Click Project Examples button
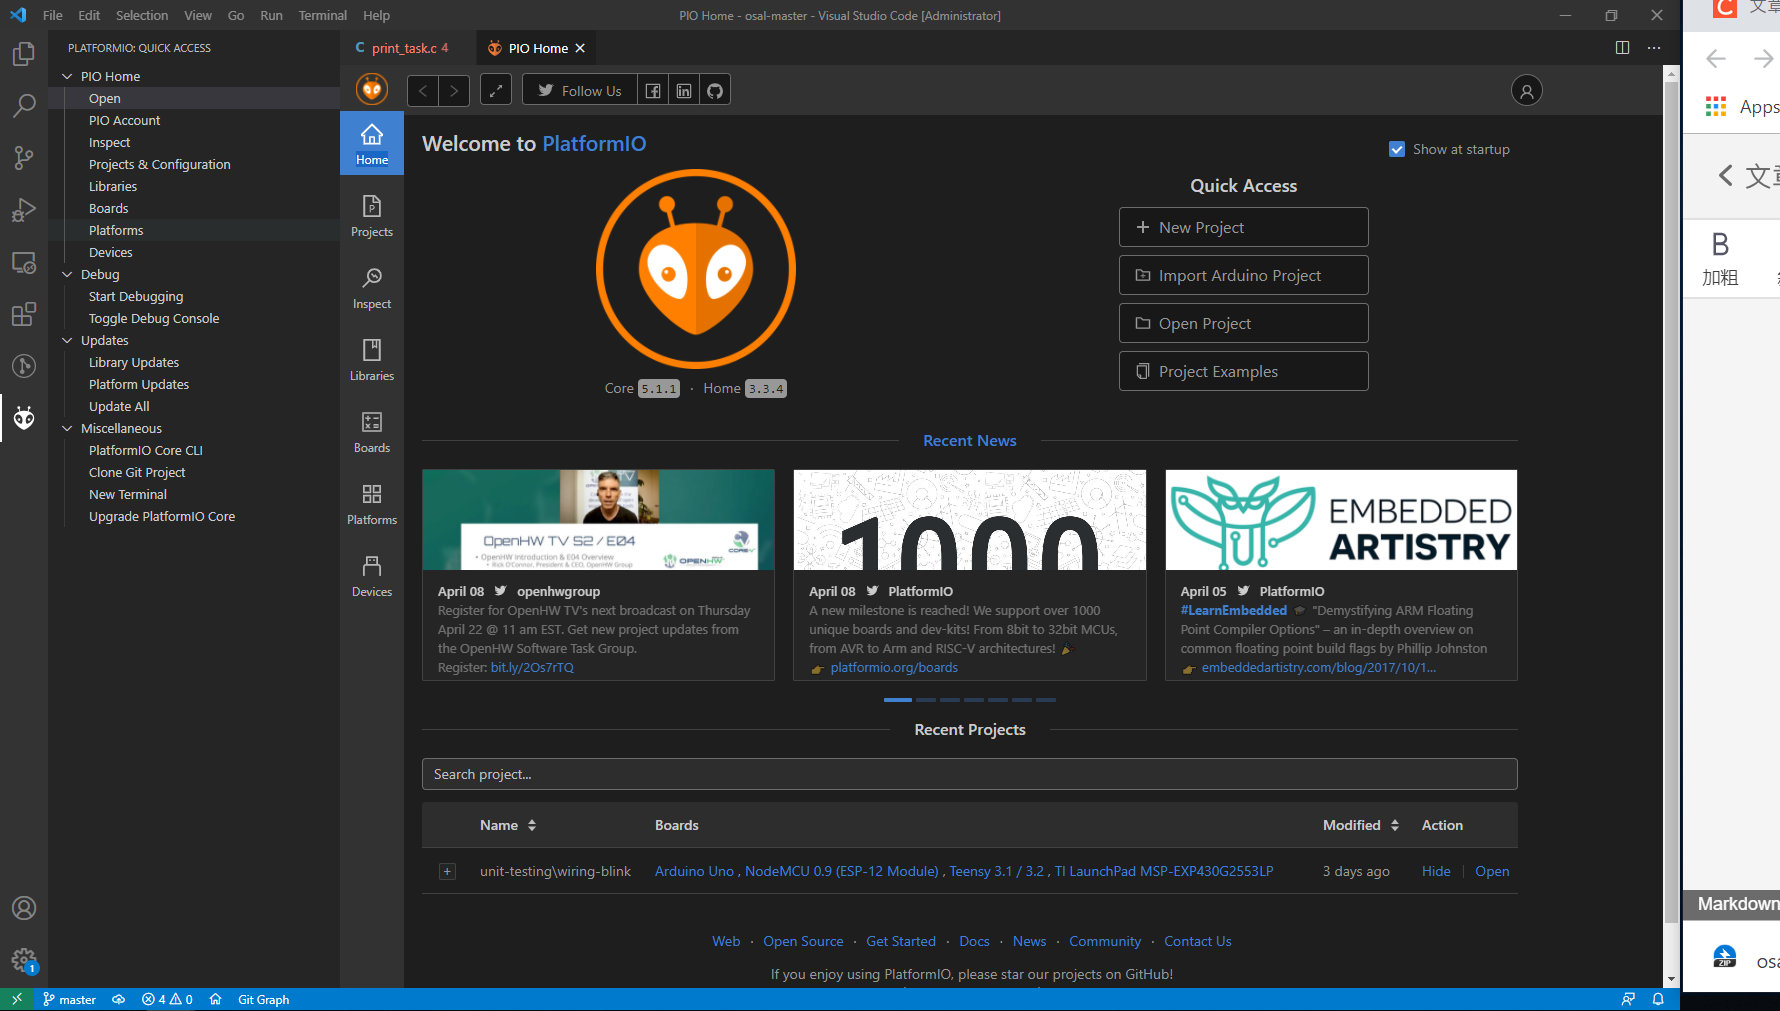Screen dimensions: 1780x1011 1243,371
